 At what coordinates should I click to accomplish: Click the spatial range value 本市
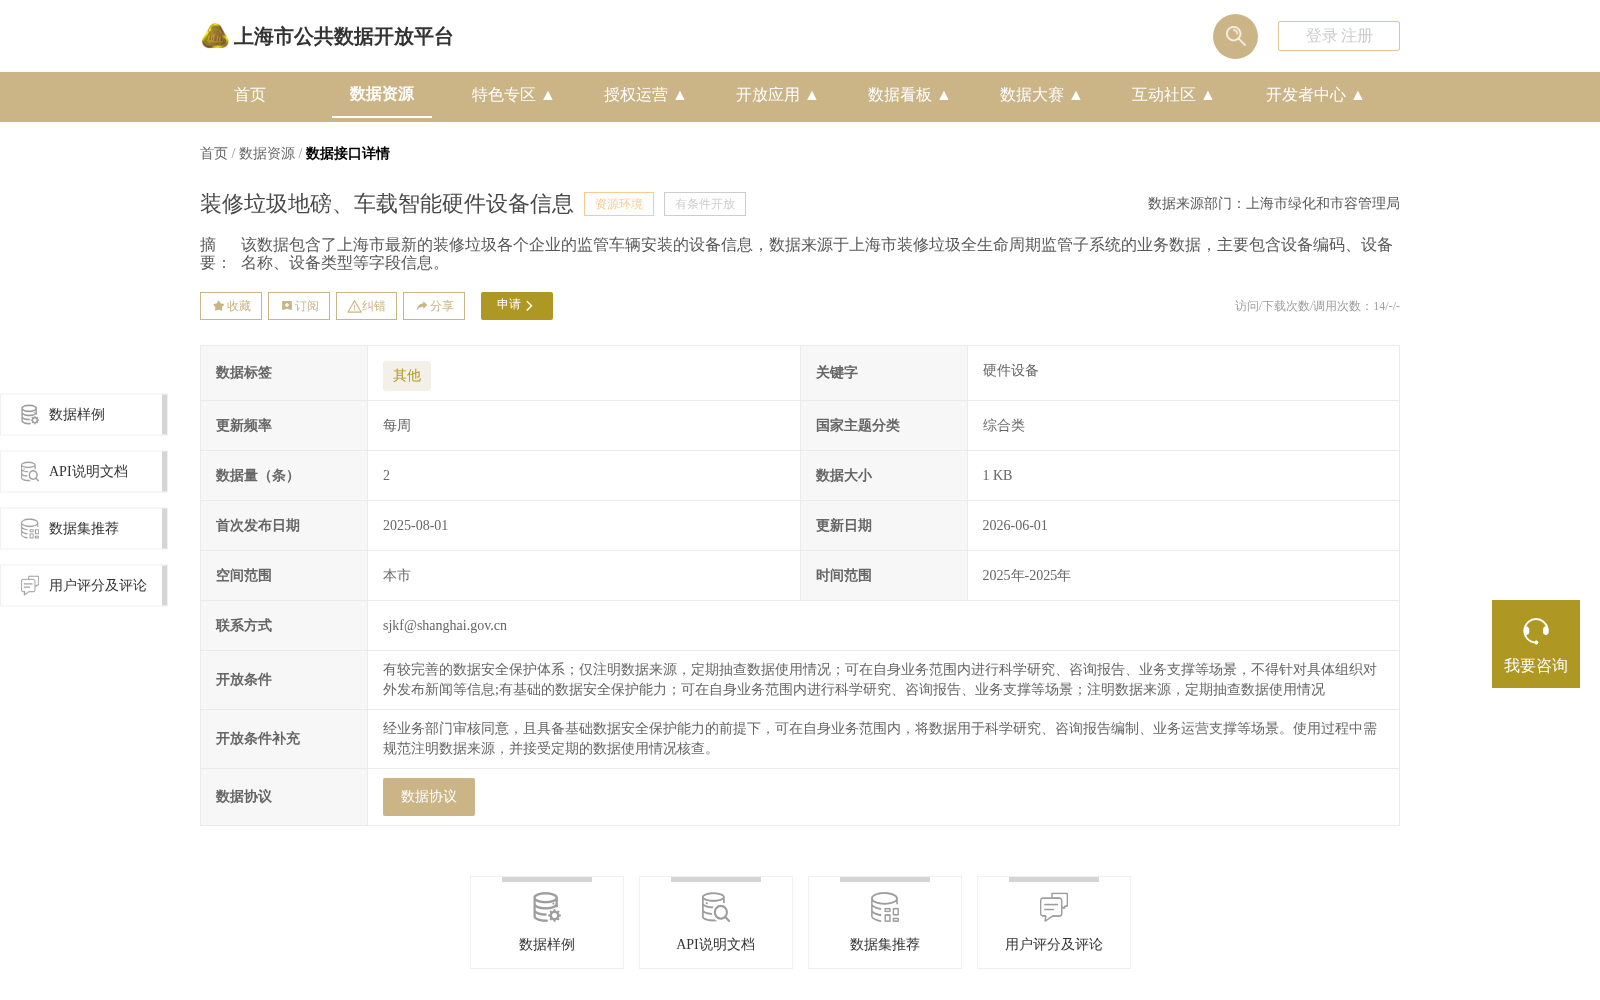[x=397, y=576]
